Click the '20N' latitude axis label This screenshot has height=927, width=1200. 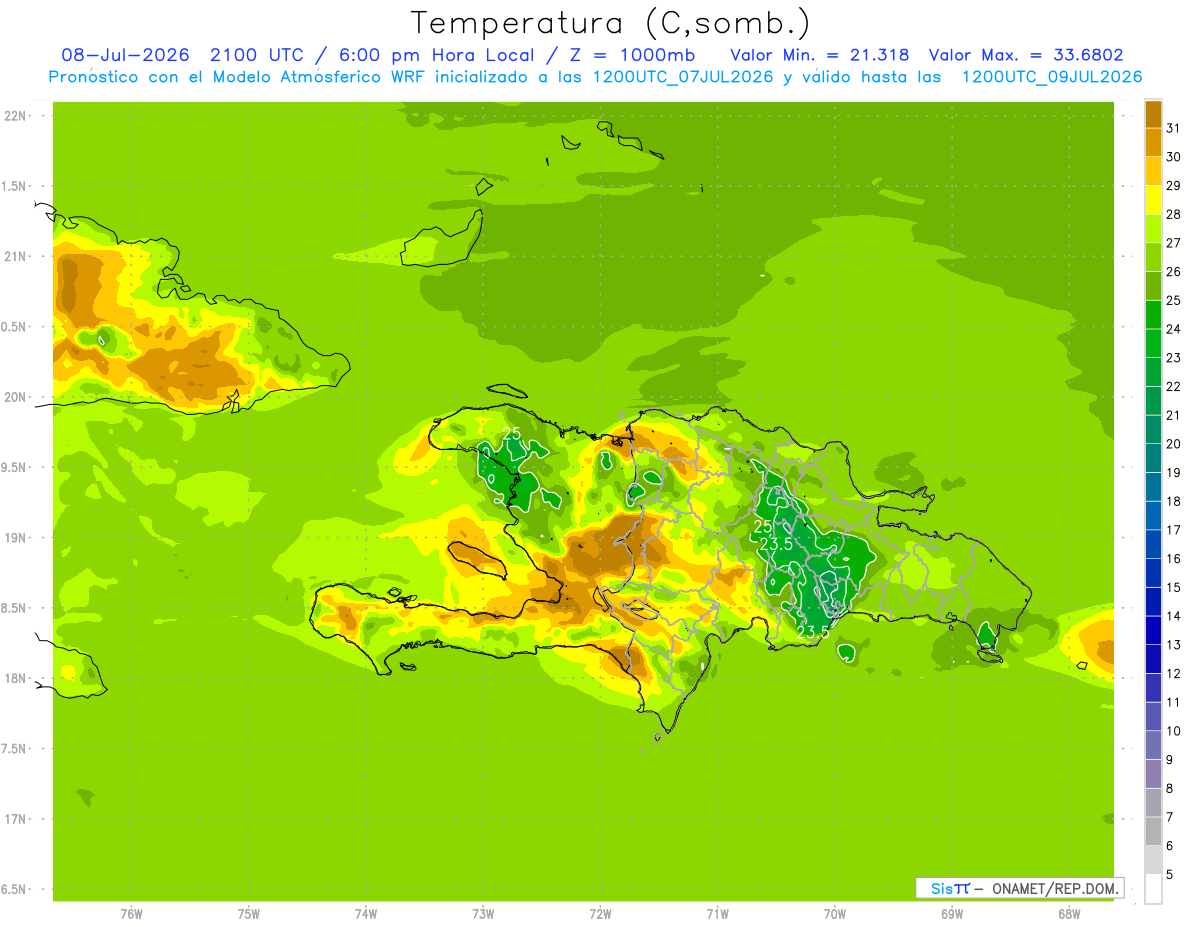coord(14,397)
